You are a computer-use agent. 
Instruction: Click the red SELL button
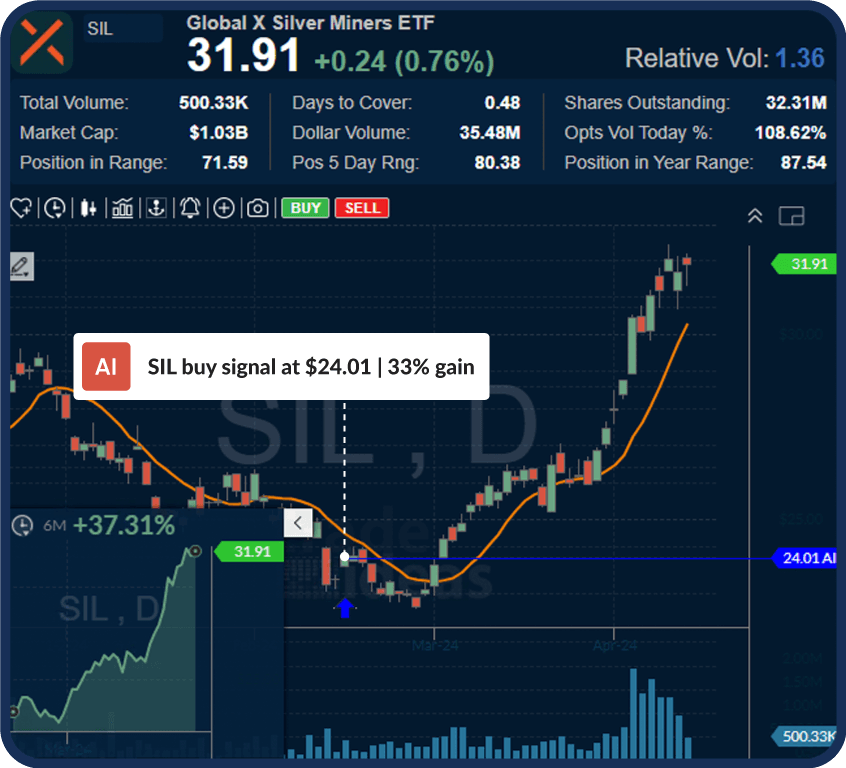coord(360,208)
